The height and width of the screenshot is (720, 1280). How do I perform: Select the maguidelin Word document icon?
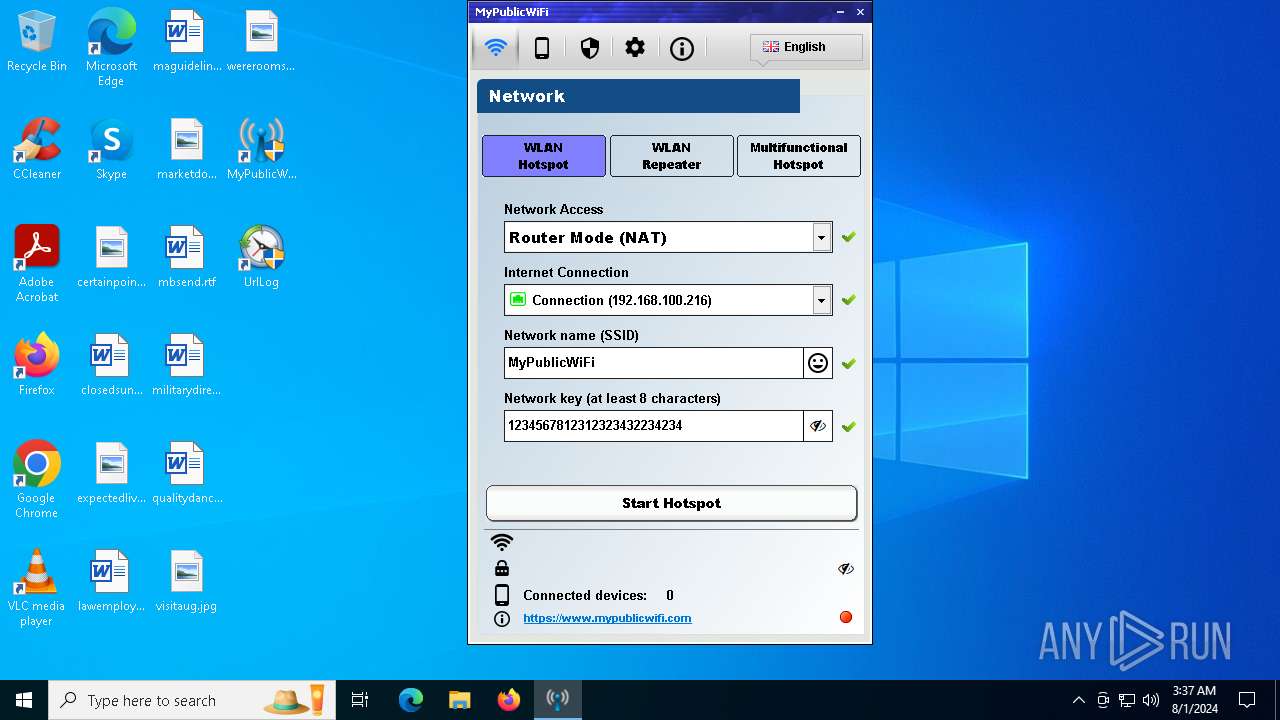pyautogui.click(x=186, y=42)
